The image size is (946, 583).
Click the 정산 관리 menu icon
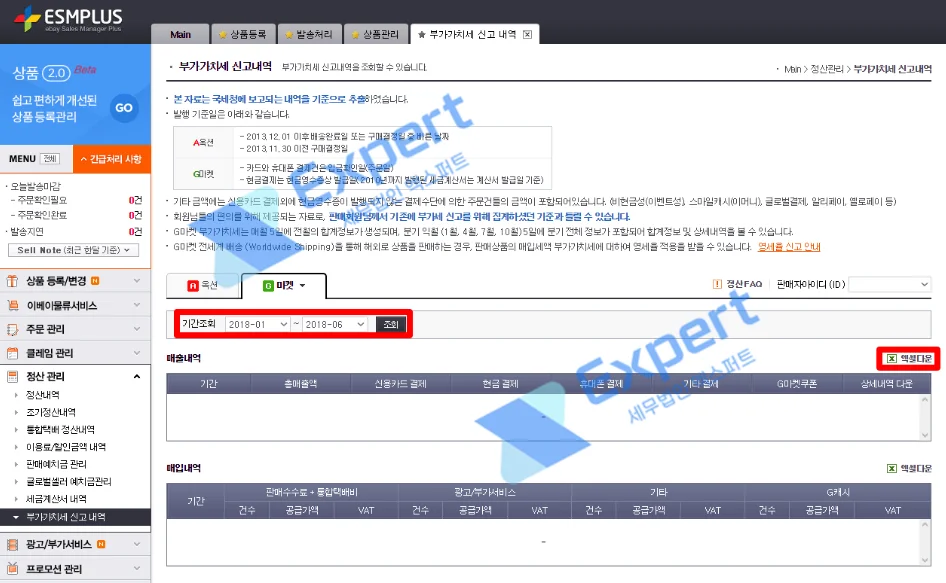point(12,377)
